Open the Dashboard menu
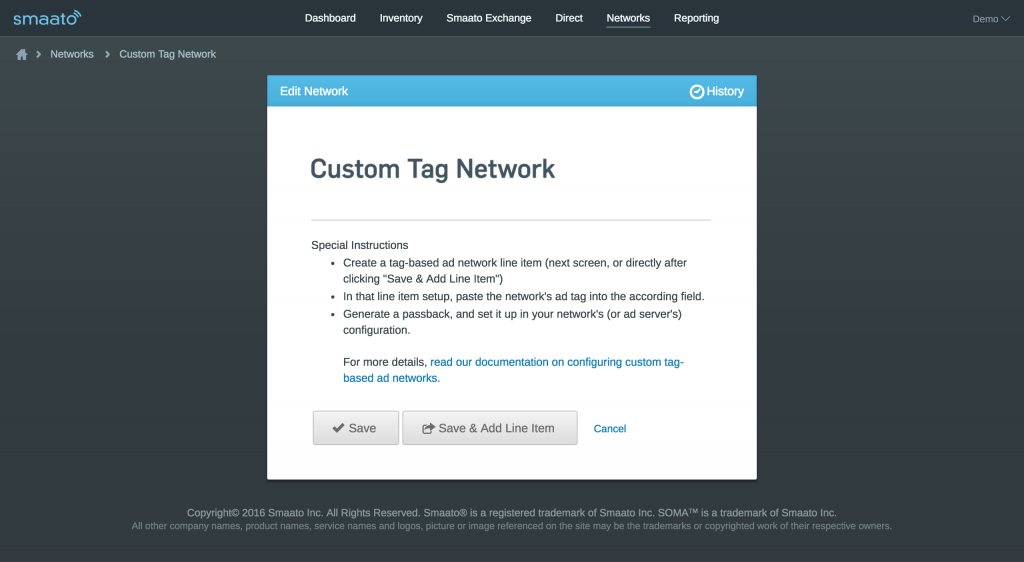 (x=330, y=18)
